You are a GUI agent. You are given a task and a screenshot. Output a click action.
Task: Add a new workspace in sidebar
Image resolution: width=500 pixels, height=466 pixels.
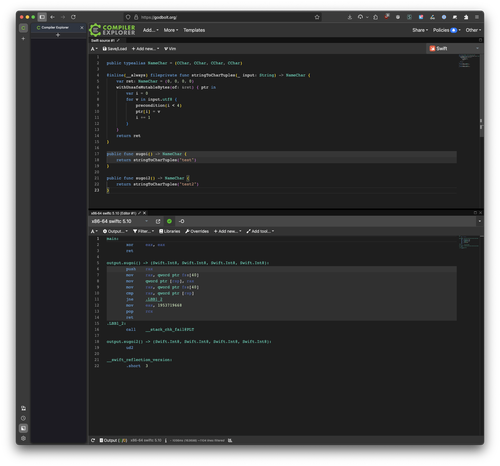[23, 39]
